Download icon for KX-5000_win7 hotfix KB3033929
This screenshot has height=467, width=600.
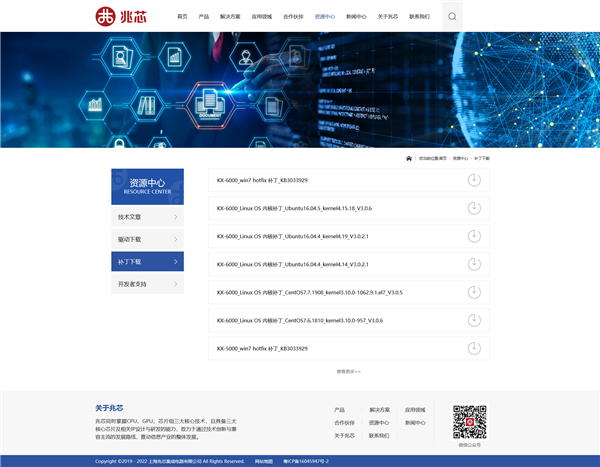pyautogui.click(x=474, y=348)
